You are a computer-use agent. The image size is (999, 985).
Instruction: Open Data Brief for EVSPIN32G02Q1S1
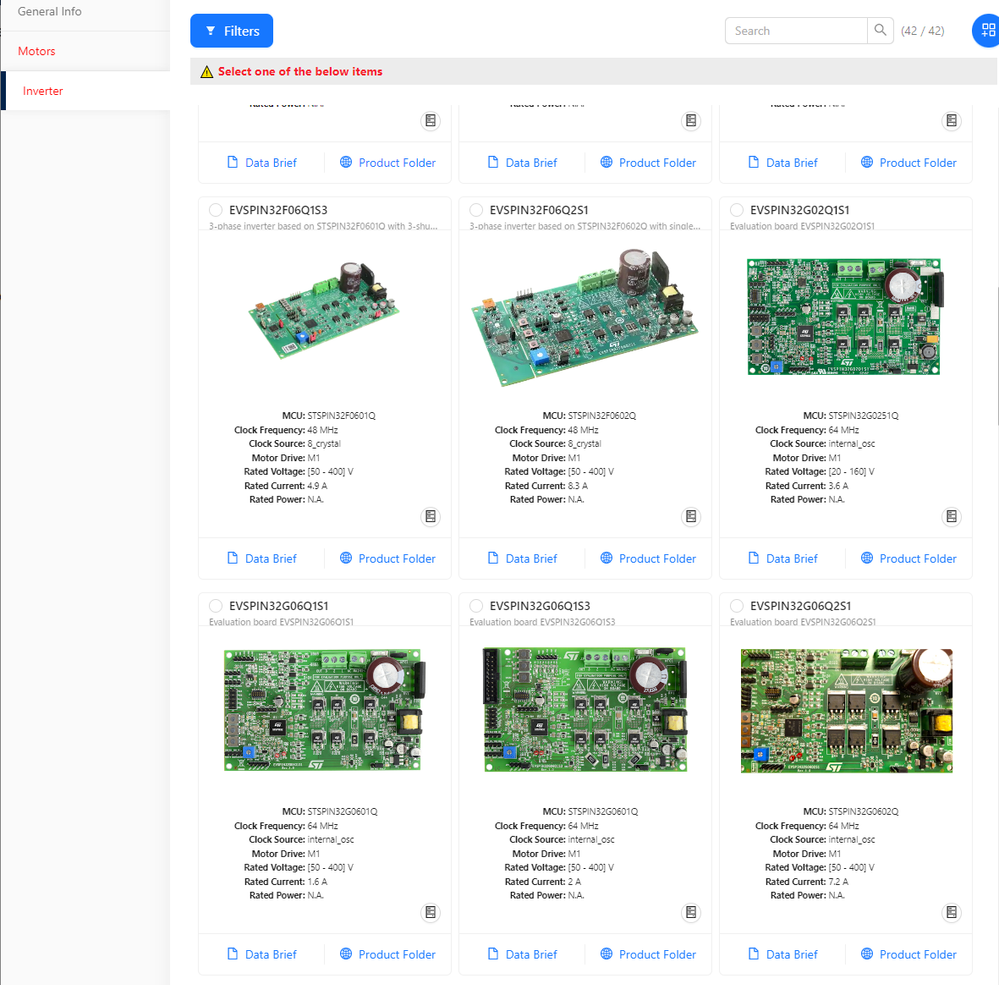coord(783,559)
